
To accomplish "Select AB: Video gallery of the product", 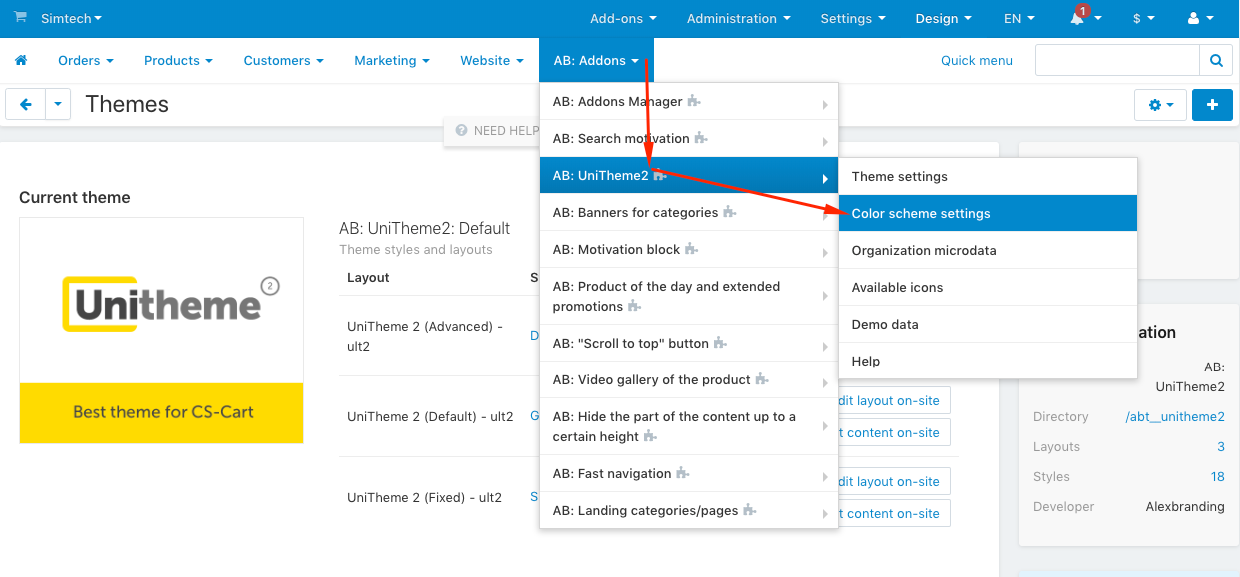I will 689,379.
